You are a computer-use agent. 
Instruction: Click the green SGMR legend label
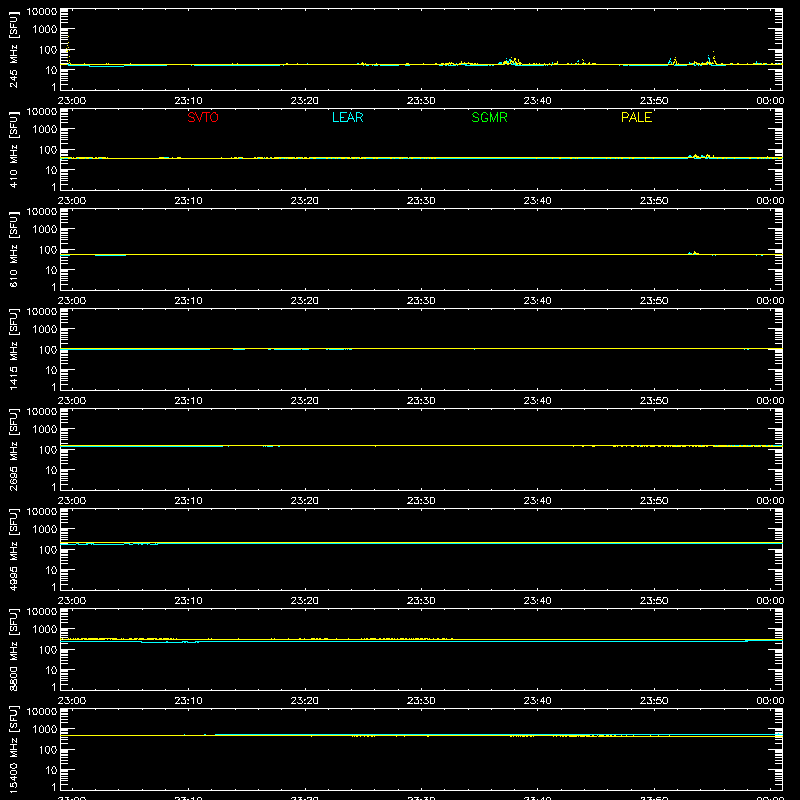[489, 117]
